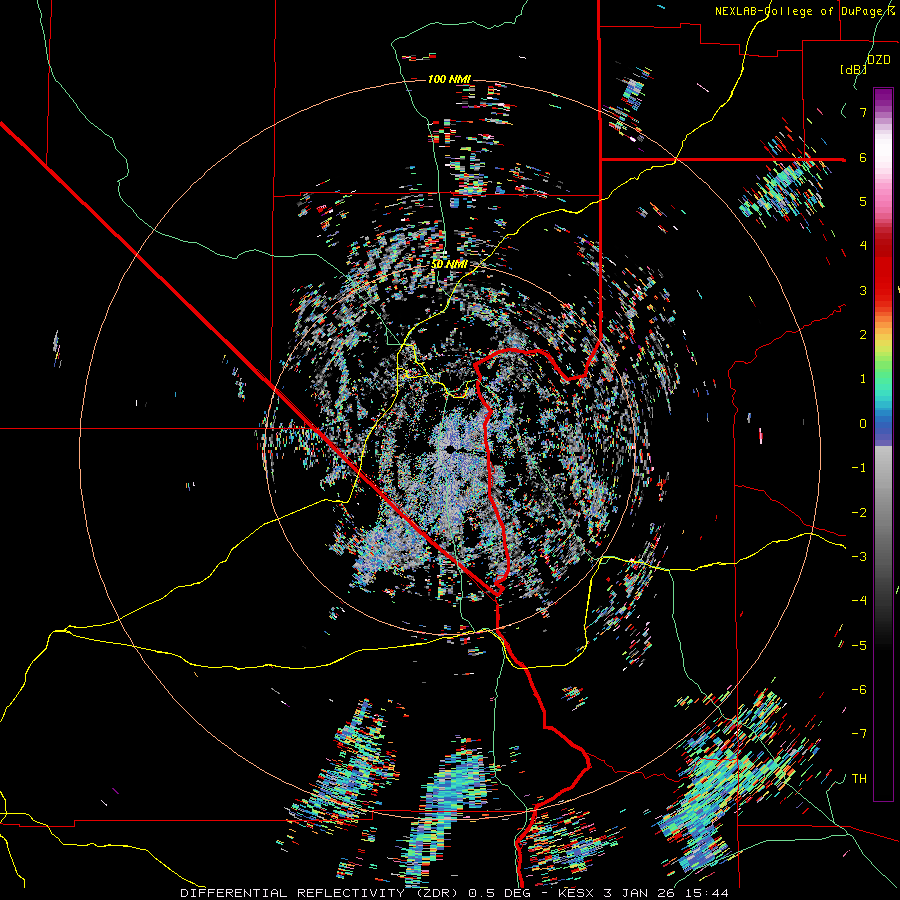Click the 0.5 DEG elevation text
The height and width of the screenshot is (900, 900).
tap(501, 893)
